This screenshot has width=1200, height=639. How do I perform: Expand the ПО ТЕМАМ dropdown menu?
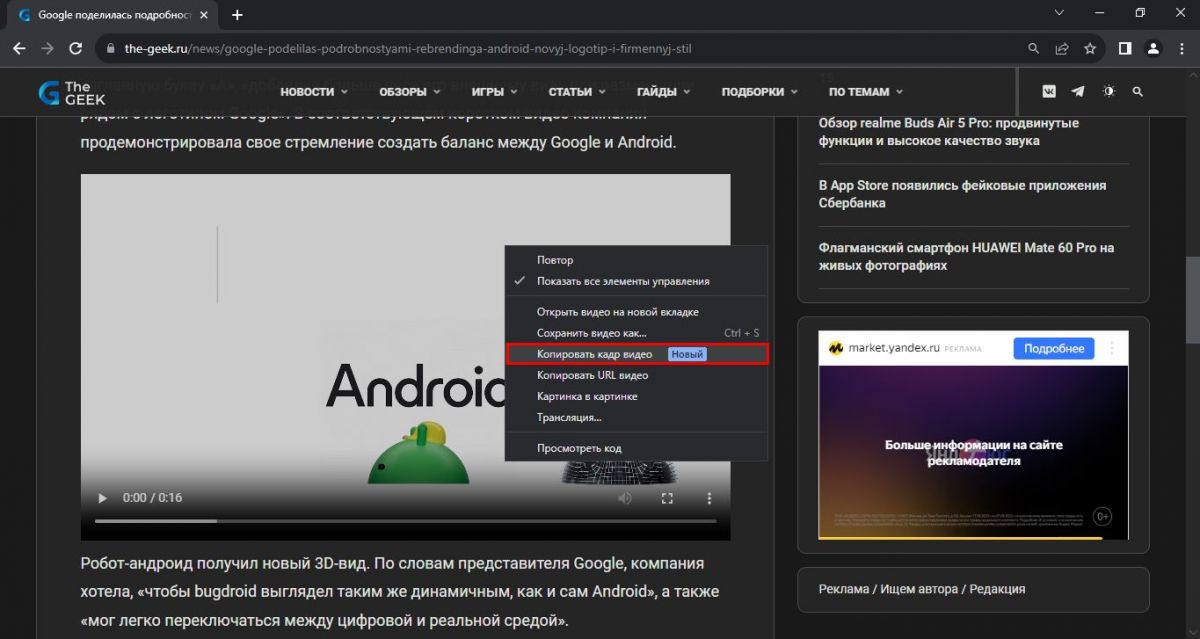coord(865,92)
